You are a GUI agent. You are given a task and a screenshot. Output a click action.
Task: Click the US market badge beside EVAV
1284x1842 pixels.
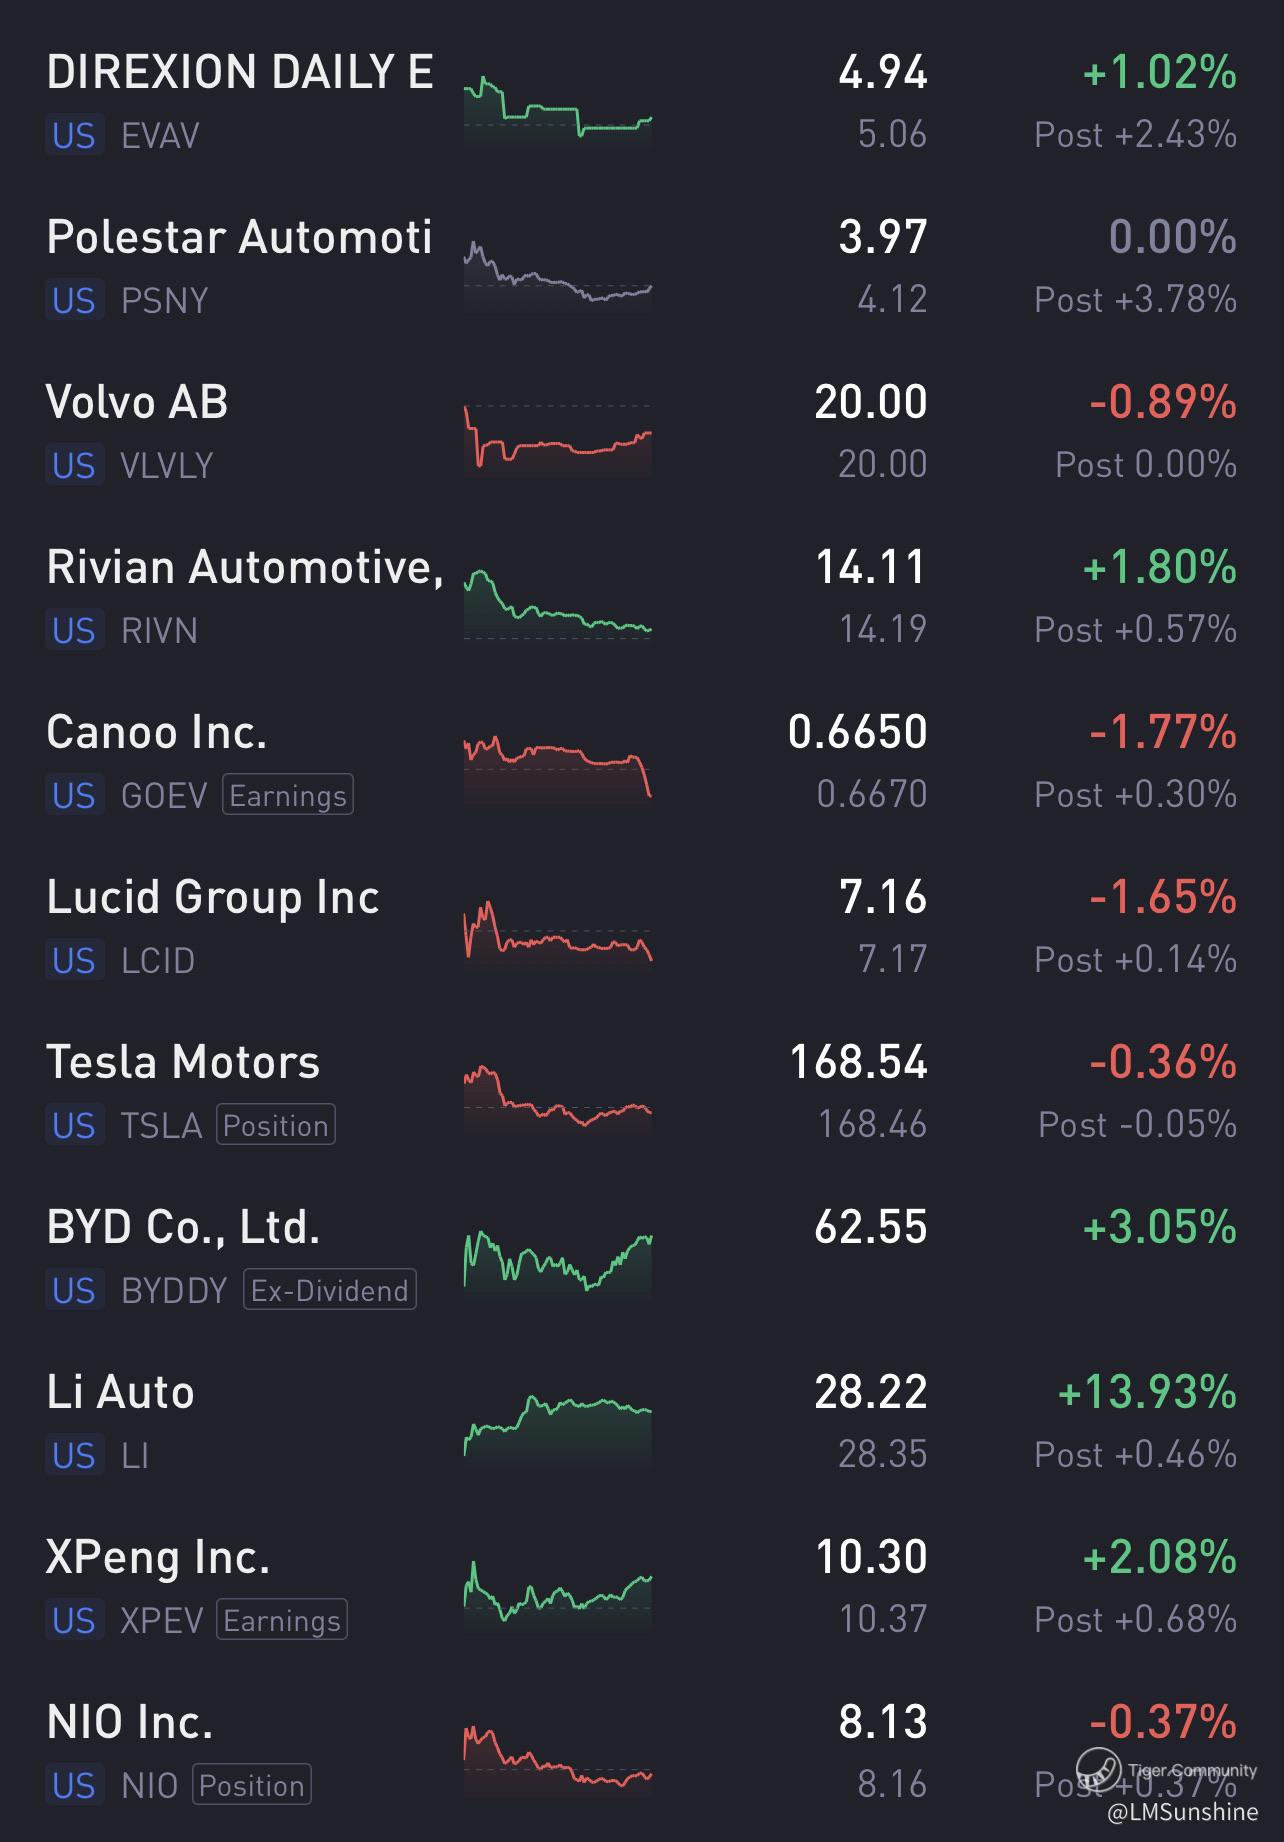[74, 135]
